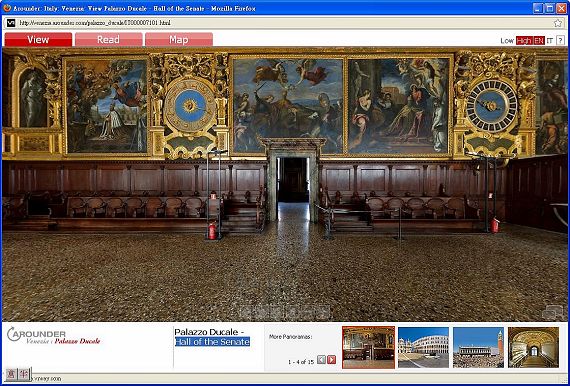Click the 'Palazzo Ducale -' title text

pyautogui.click(x=209, y=332)
